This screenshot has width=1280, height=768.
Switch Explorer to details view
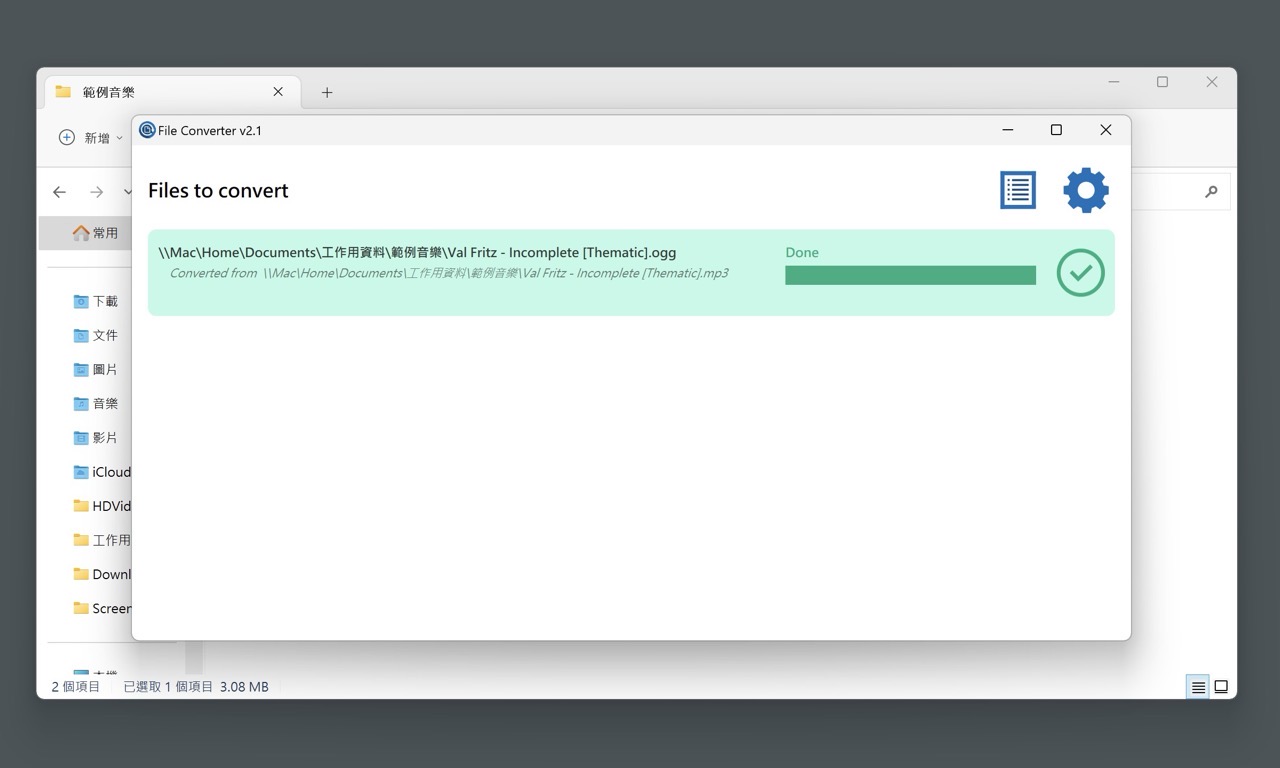pyautogui.click(x=1198, y=687)
